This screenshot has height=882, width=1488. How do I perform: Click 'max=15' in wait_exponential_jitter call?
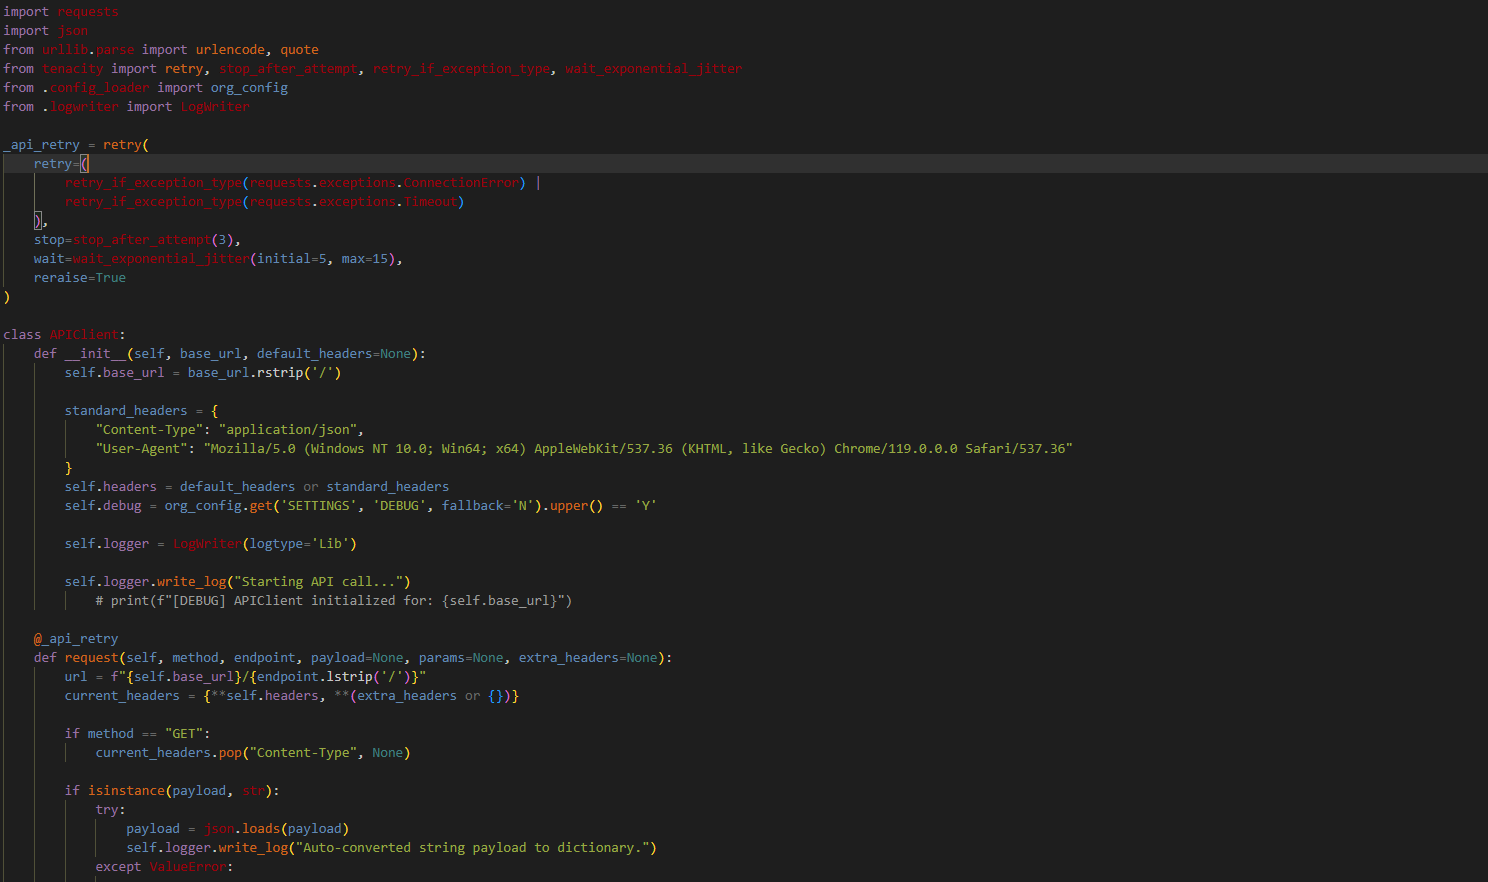click(365, 259)
